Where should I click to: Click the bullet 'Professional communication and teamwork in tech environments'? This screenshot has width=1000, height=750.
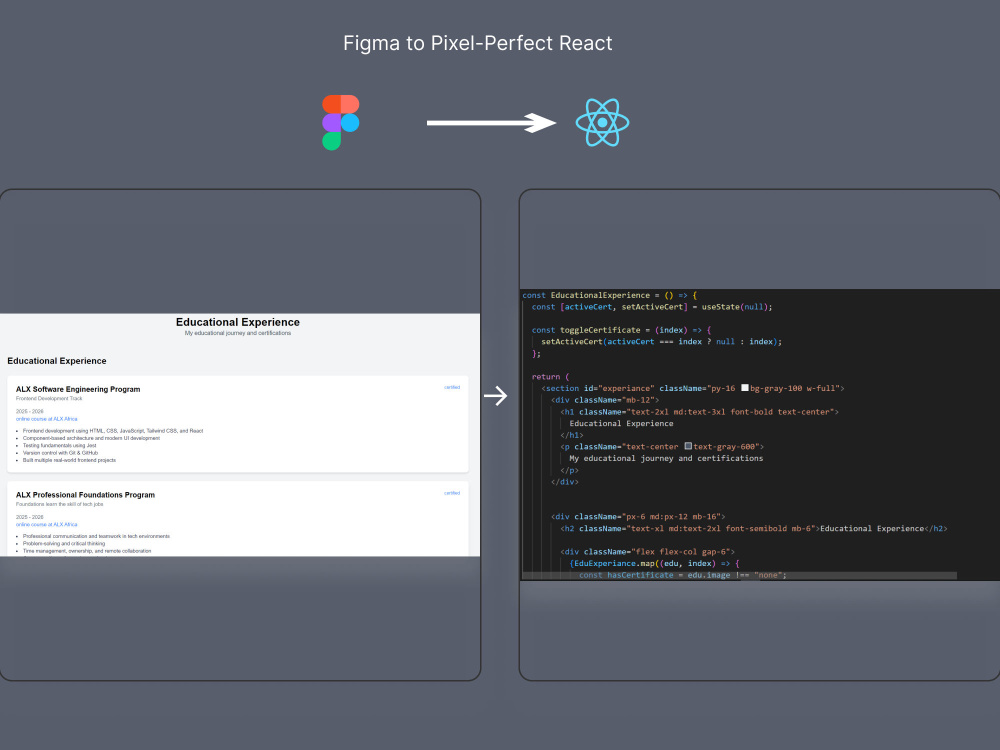tap(96, 536)
